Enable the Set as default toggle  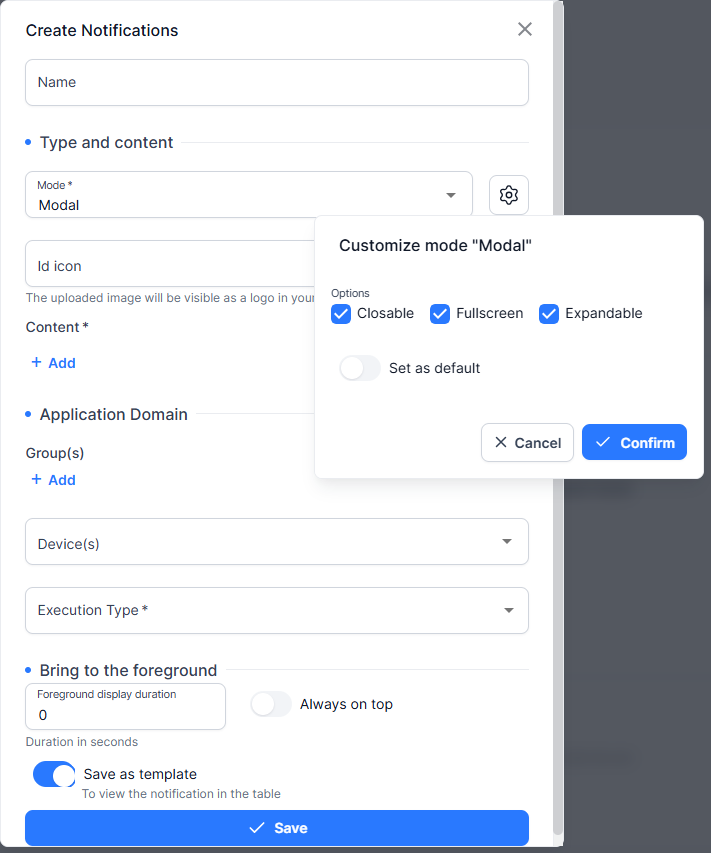click(360, 368)
